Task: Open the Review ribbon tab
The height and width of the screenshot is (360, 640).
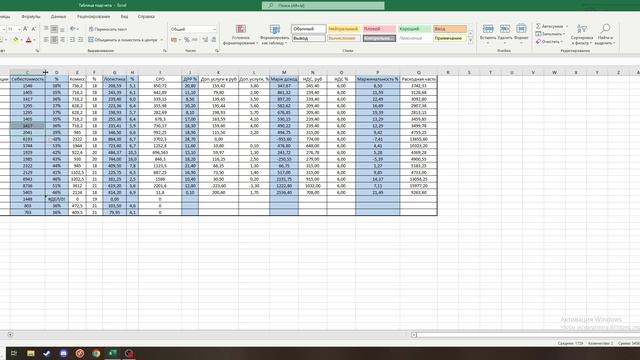Action: [93, 16]
